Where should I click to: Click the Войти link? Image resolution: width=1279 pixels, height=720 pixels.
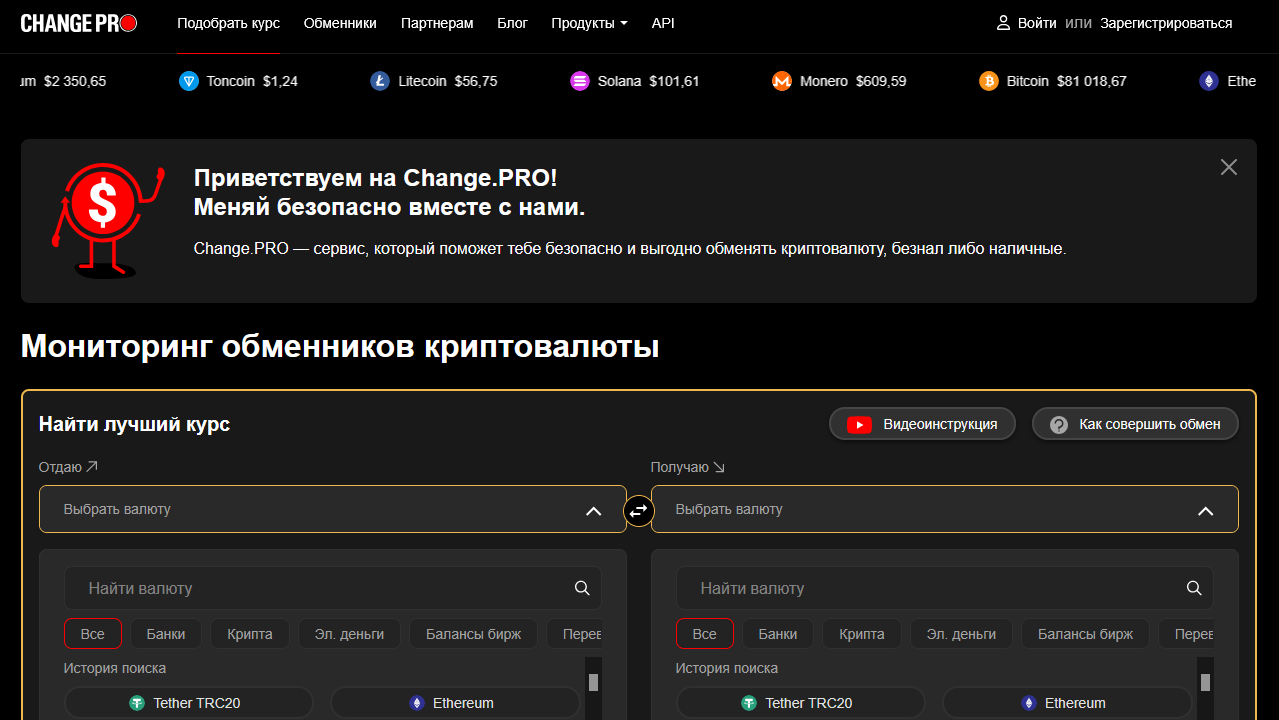pos(1037,23)
